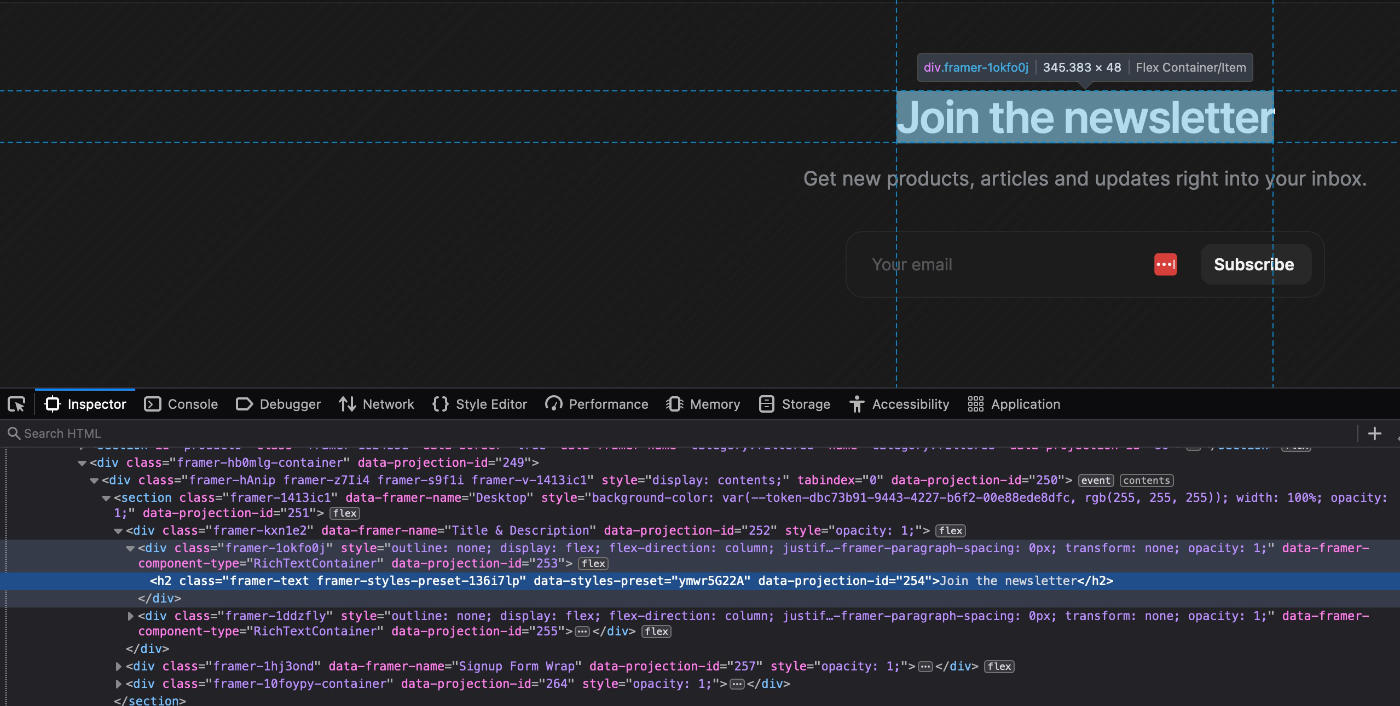Click the event badge on framer-hAnip div
This screenshot has height=706, width=1400.
[1095, 481]
